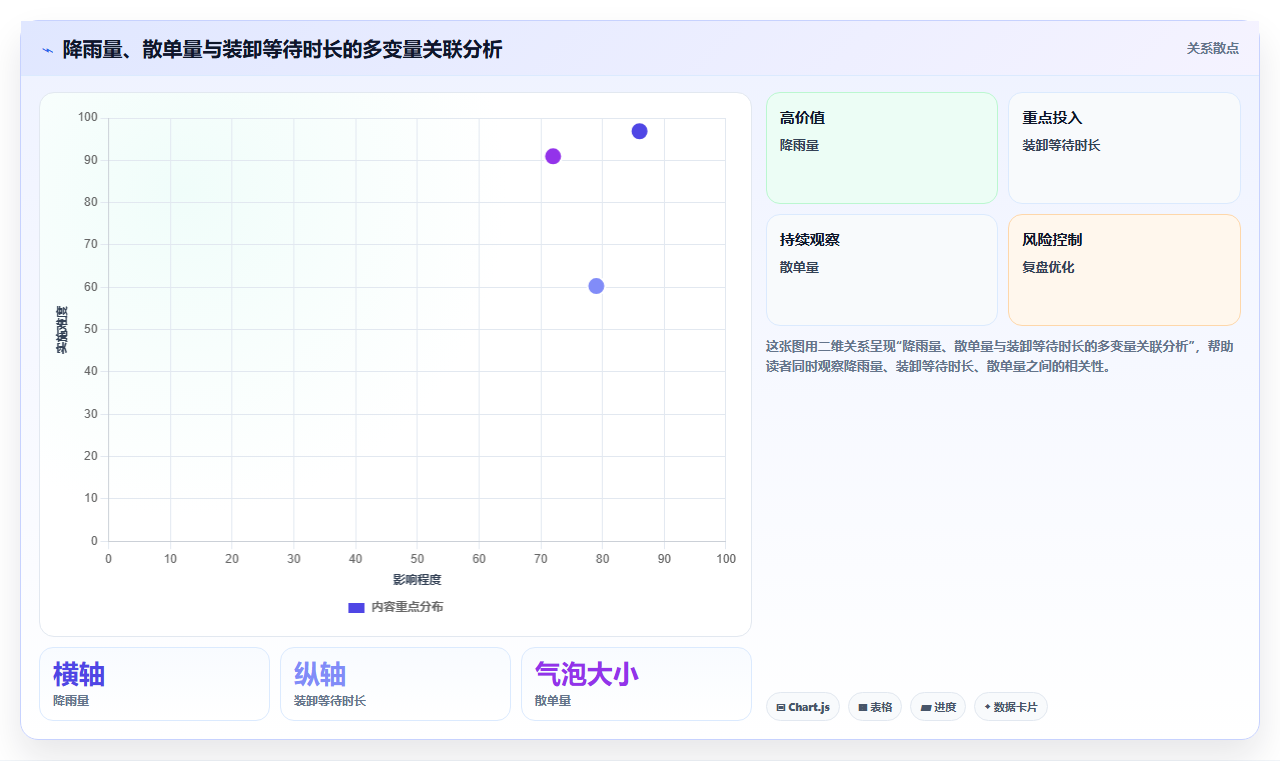Image resolution: width=1280 pixels, height=761 pixels.
Task: Toggle the 内容重点分布 legend item
Action: (395, 607)
